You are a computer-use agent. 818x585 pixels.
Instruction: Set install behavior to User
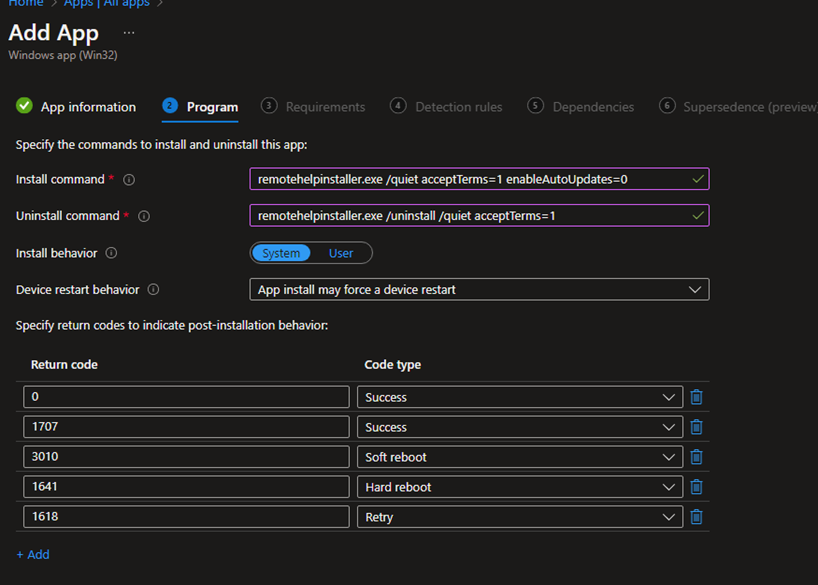341,254
